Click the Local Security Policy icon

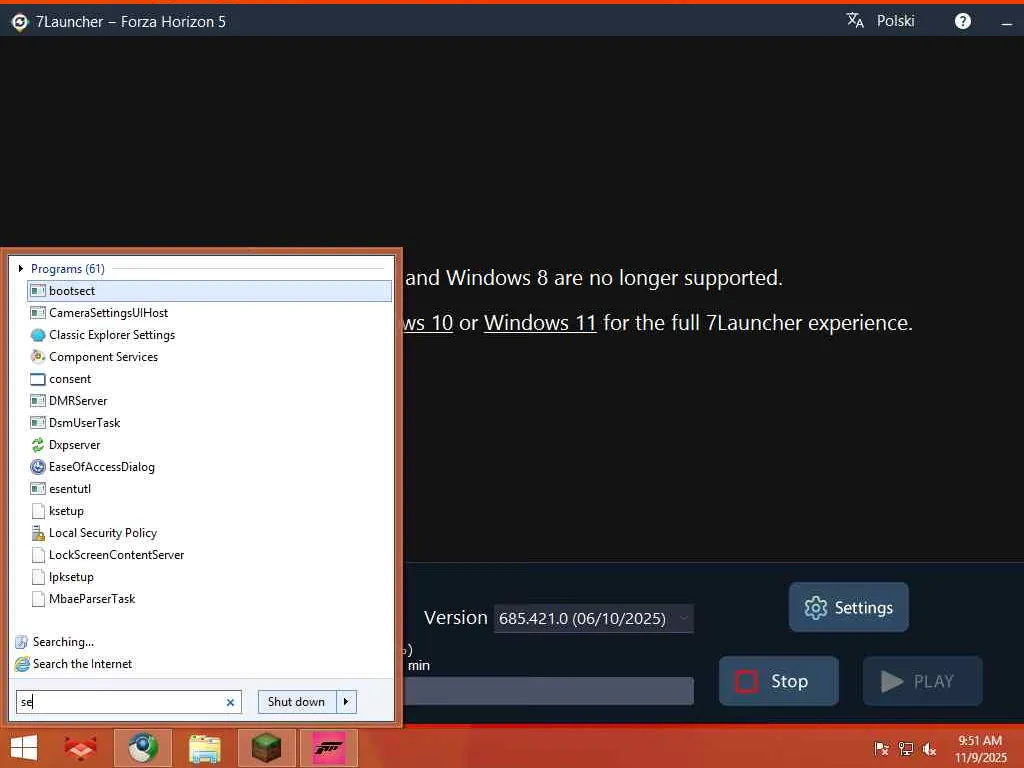click(x=38, y=533)
